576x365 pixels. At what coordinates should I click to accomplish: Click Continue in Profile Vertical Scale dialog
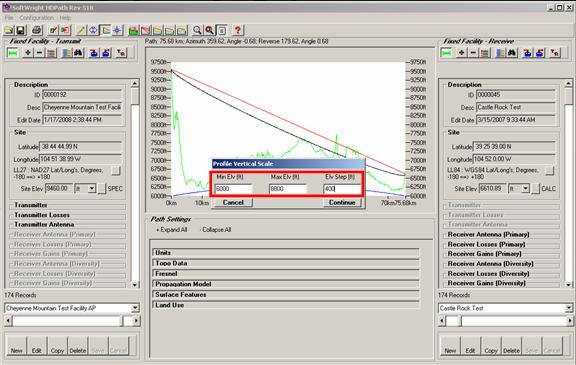pos(342,203)
